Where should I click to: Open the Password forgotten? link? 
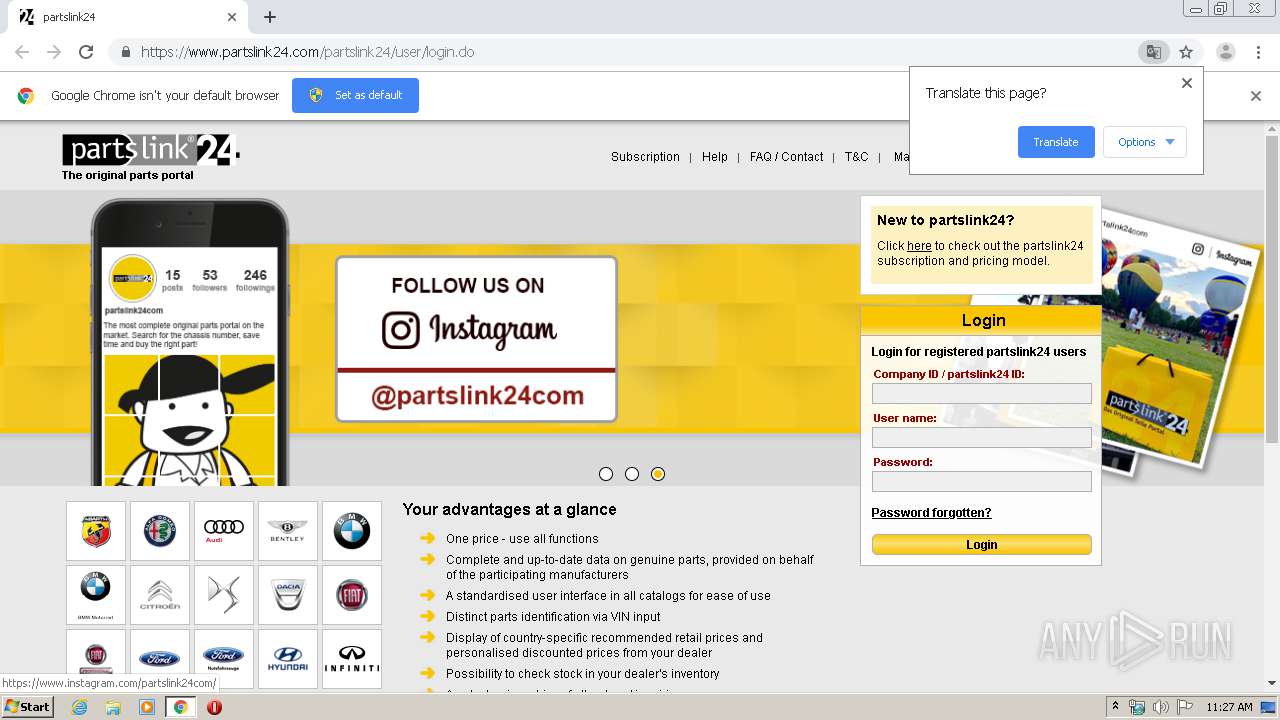coord(931,513)
